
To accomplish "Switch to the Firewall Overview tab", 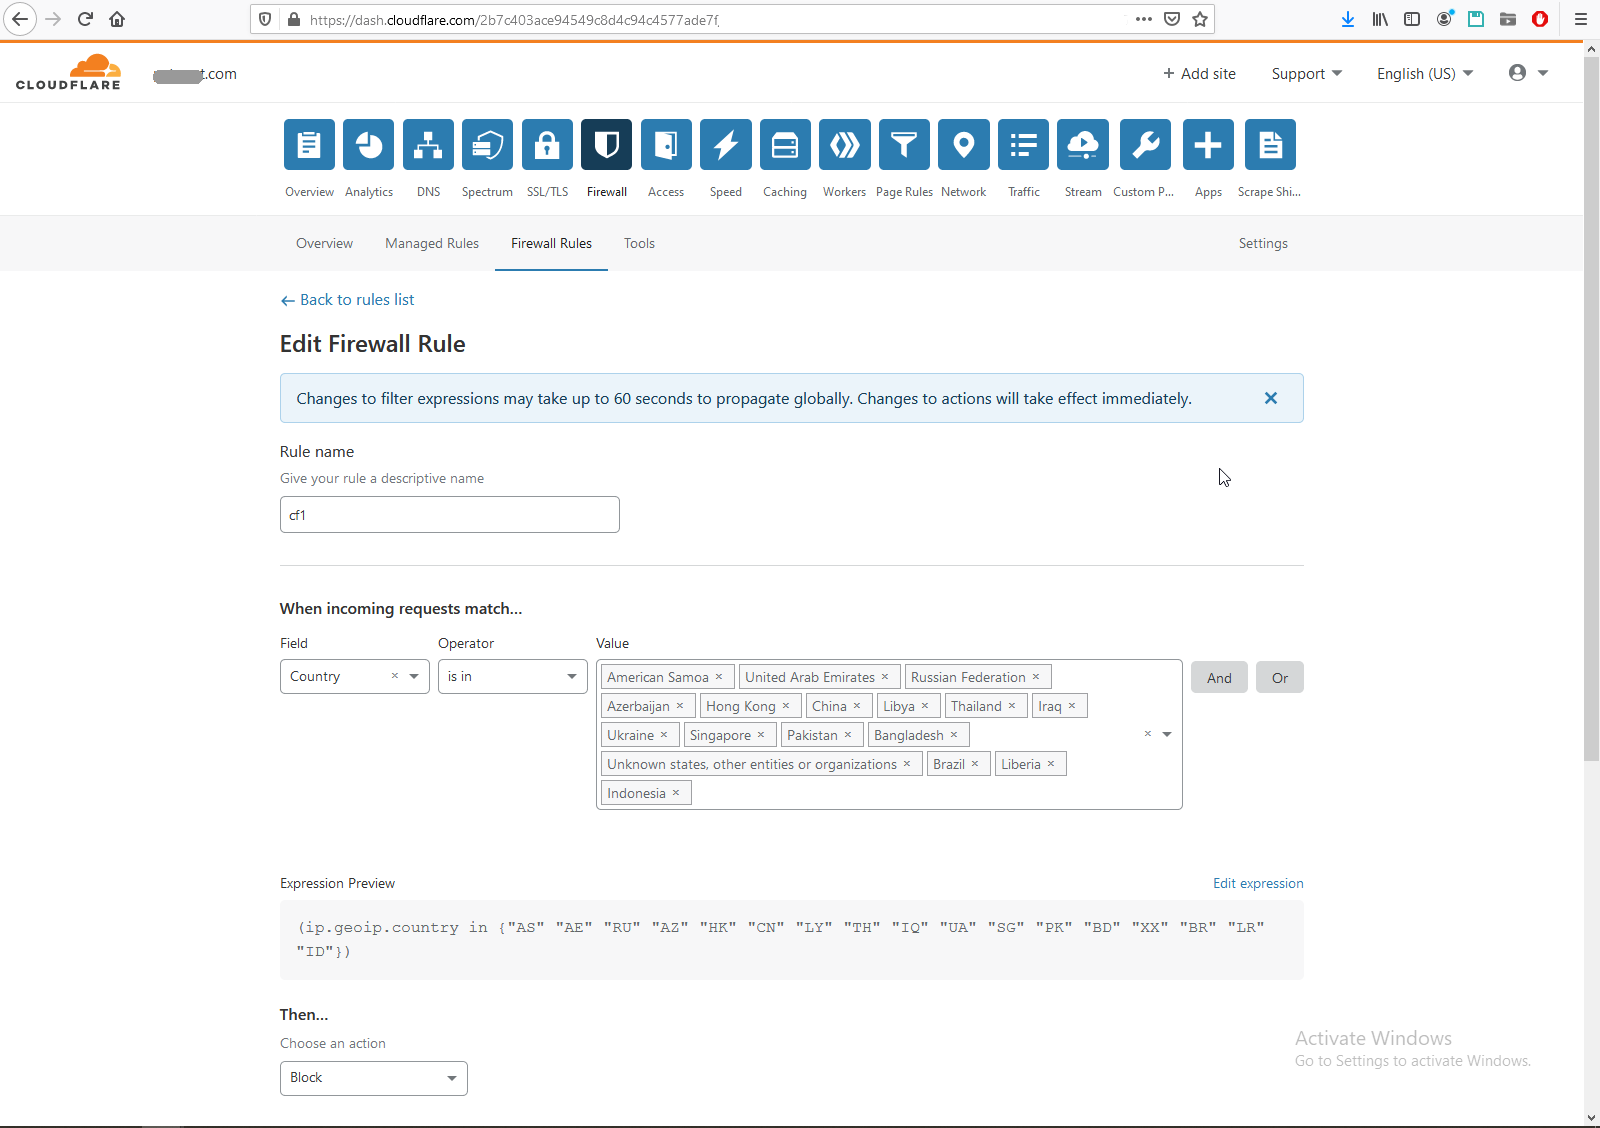I will click(x=324, y=243).
